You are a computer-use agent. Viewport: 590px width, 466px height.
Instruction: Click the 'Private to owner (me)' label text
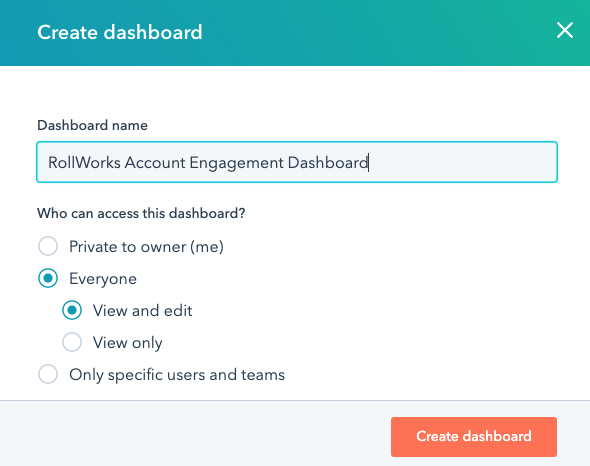click(146, 247)
